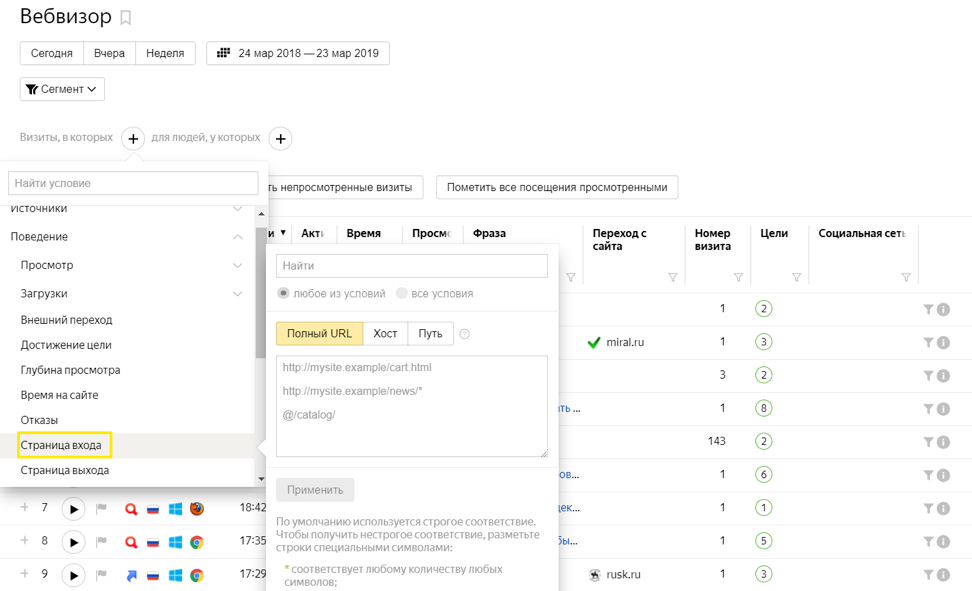972x591 pixels.
Task: Switch to Полный URL tab
Action: [319, 334]
